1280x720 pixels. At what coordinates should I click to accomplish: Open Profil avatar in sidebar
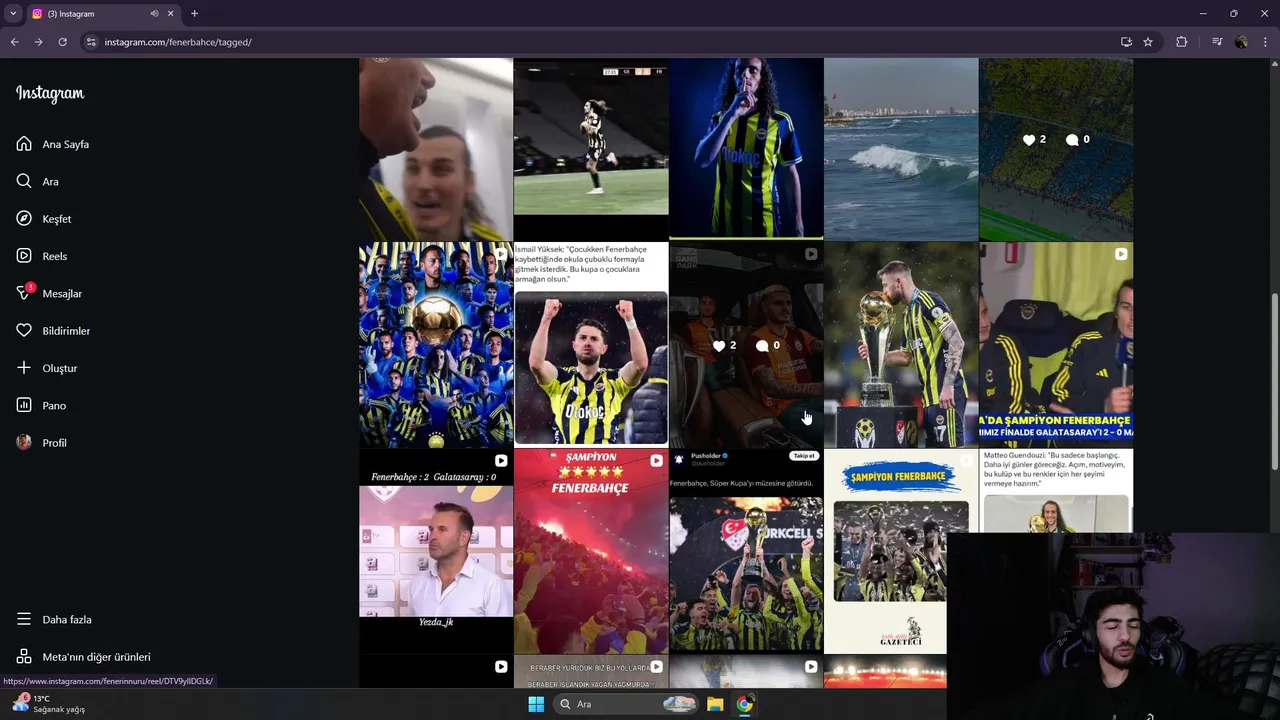pos(24,442)
